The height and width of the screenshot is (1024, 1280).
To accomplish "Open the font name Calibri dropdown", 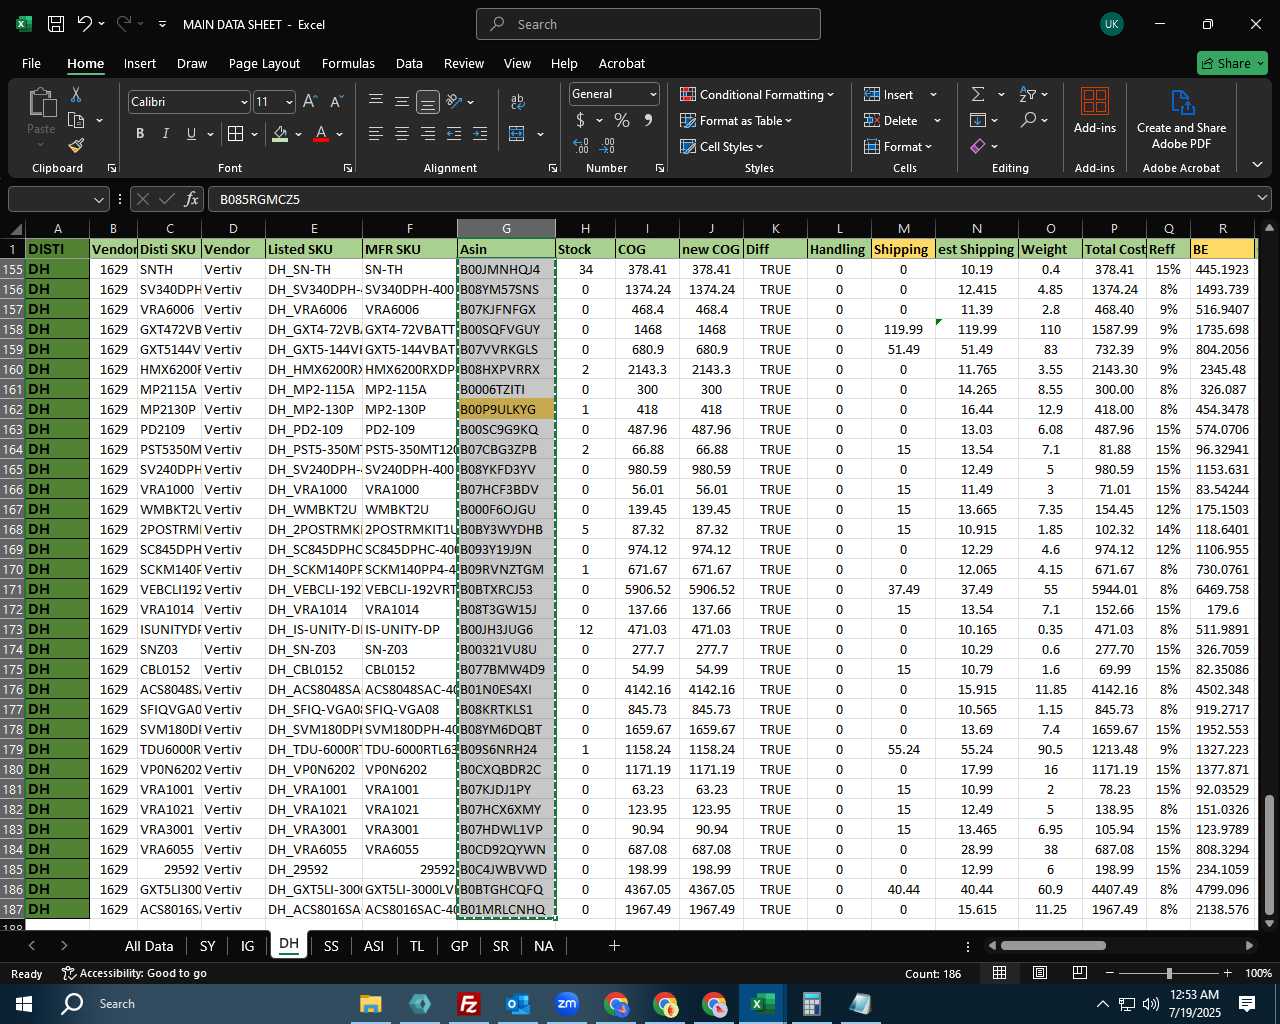I will (243, 102).
